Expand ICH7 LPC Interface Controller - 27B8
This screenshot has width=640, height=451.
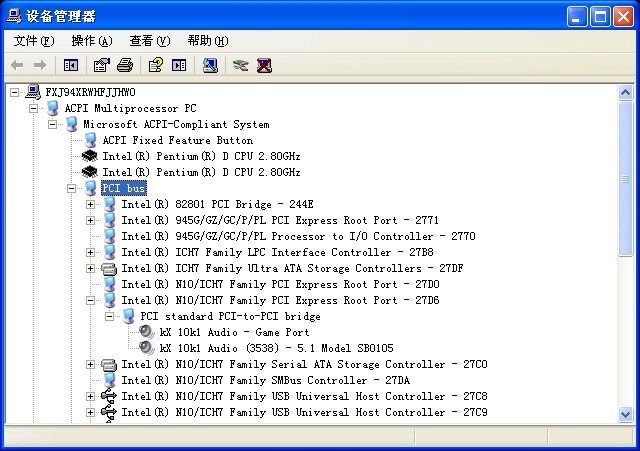coord(91,252)
